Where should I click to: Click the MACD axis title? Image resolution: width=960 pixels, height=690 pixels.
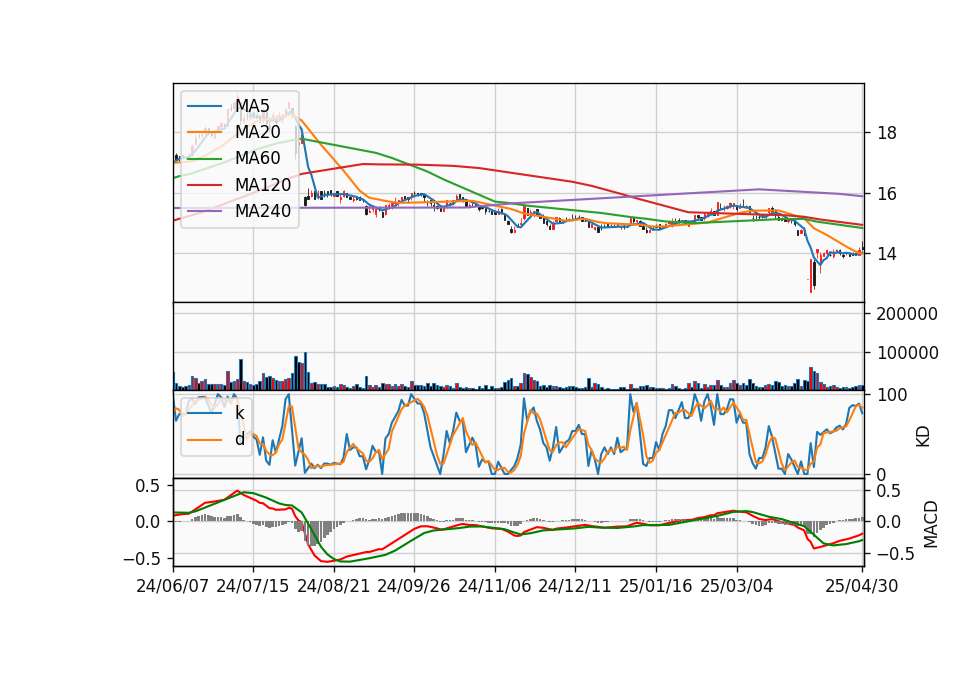click(931, 524)
